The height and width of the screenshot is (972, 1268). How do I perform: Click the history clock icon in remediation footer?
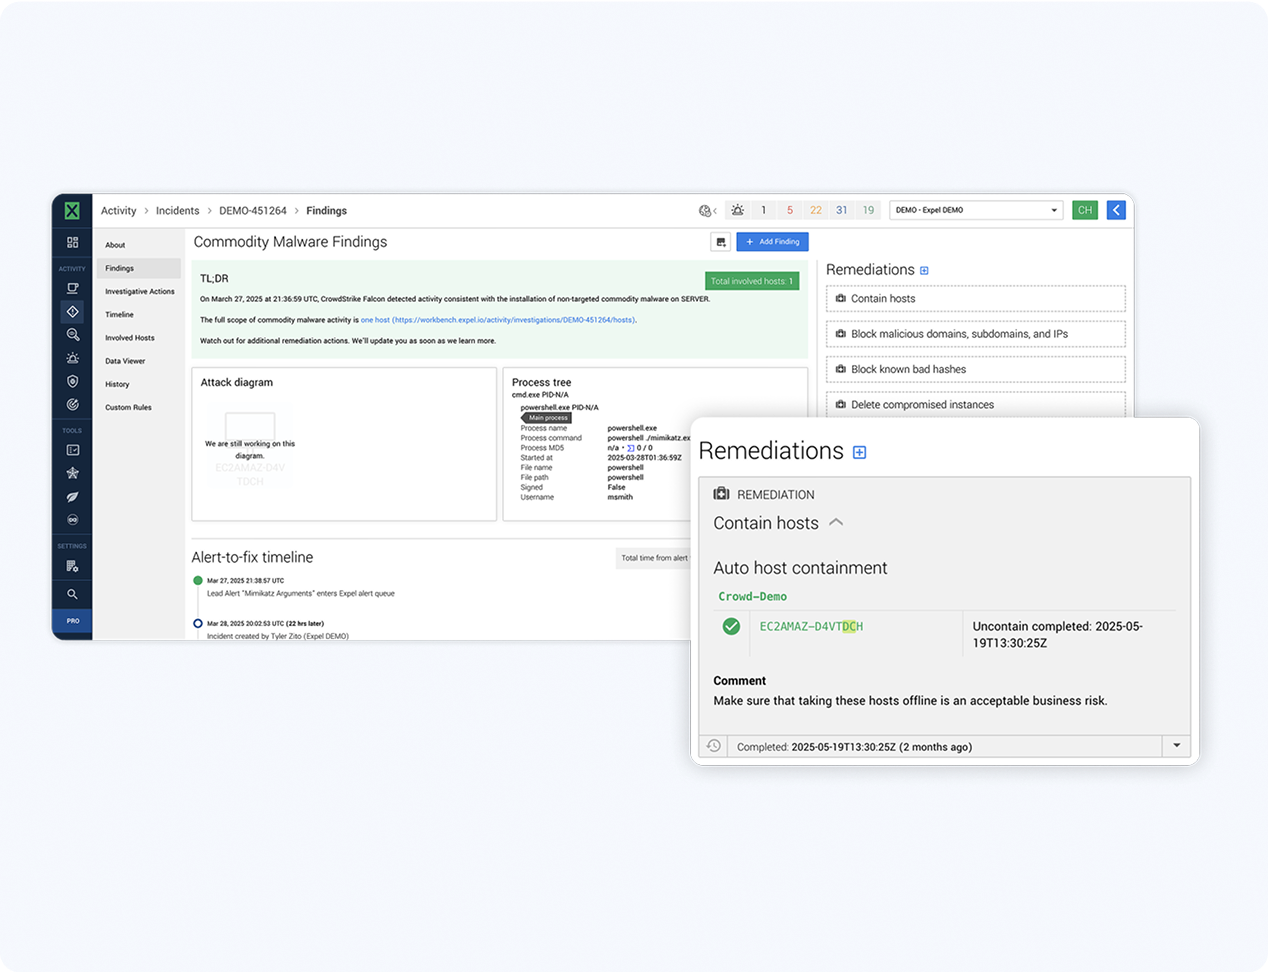click(713, 746)
